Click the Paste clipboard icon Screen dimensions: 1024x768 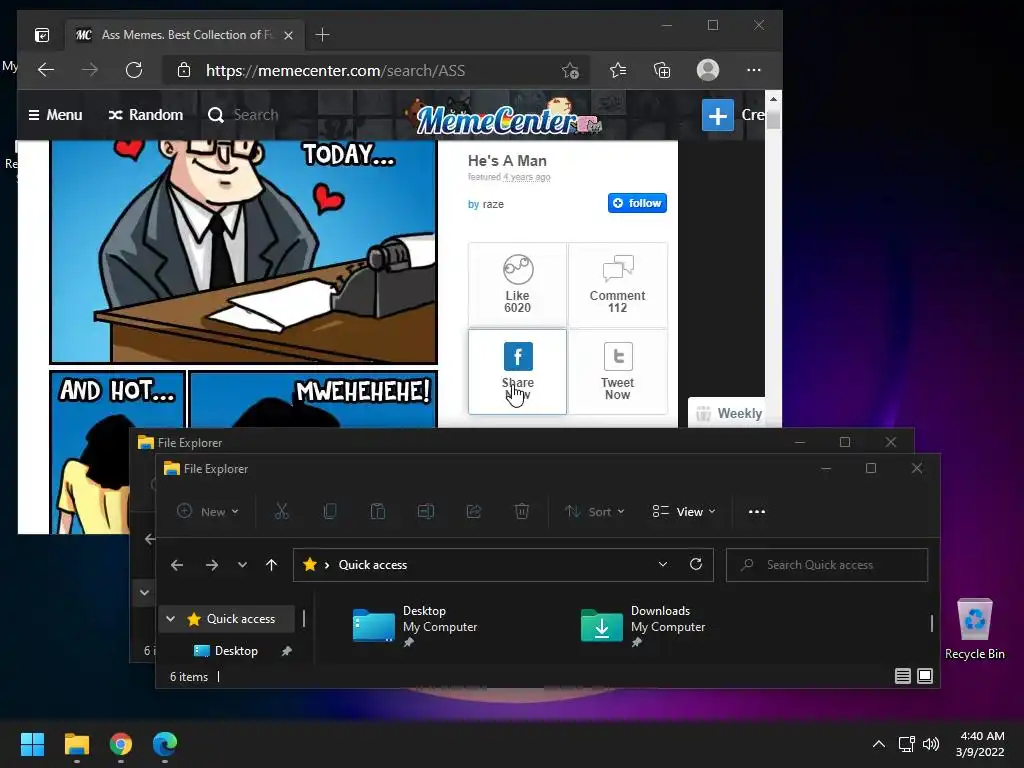pyautogui.click(x=377, y=511)
